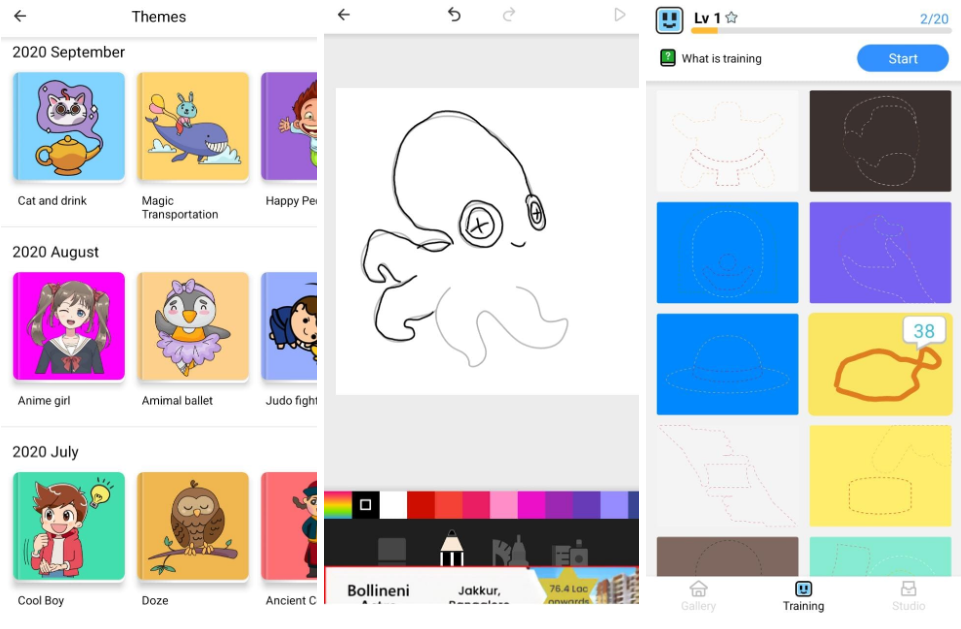Undo the last stroke on the octopus
This screenshot has height=629, width=961.
(x=453, y=16)
